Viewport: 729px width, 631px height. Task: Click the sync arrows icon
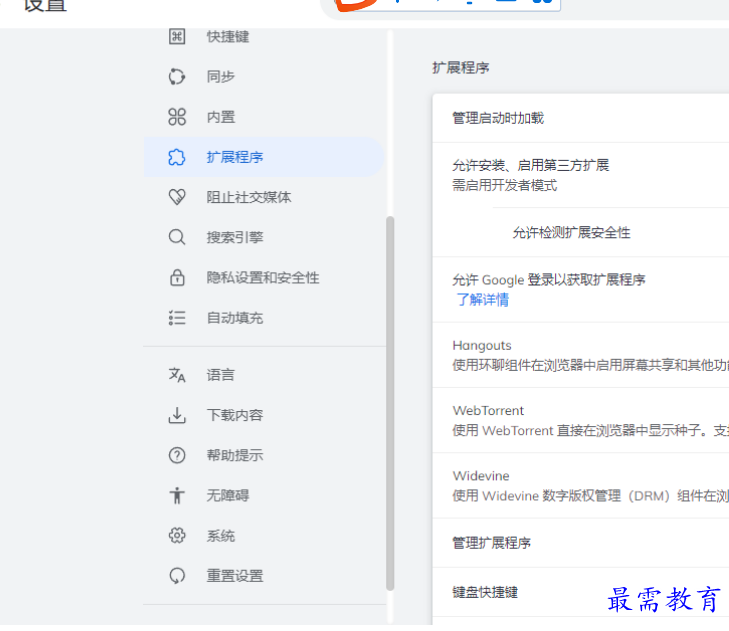click(177, 77)
